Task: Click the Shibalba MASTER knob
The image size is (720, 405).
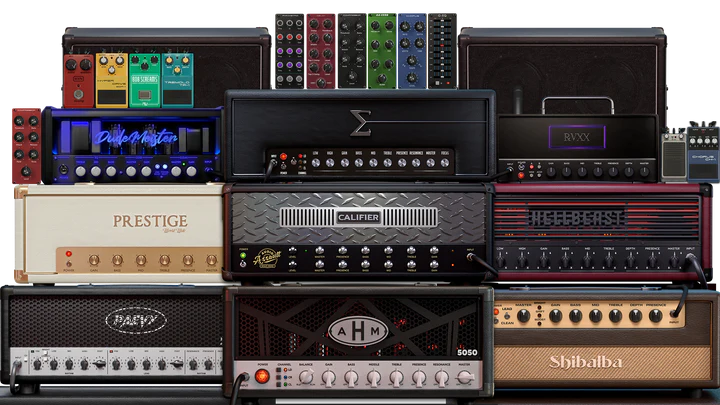Action: (523, 315)
